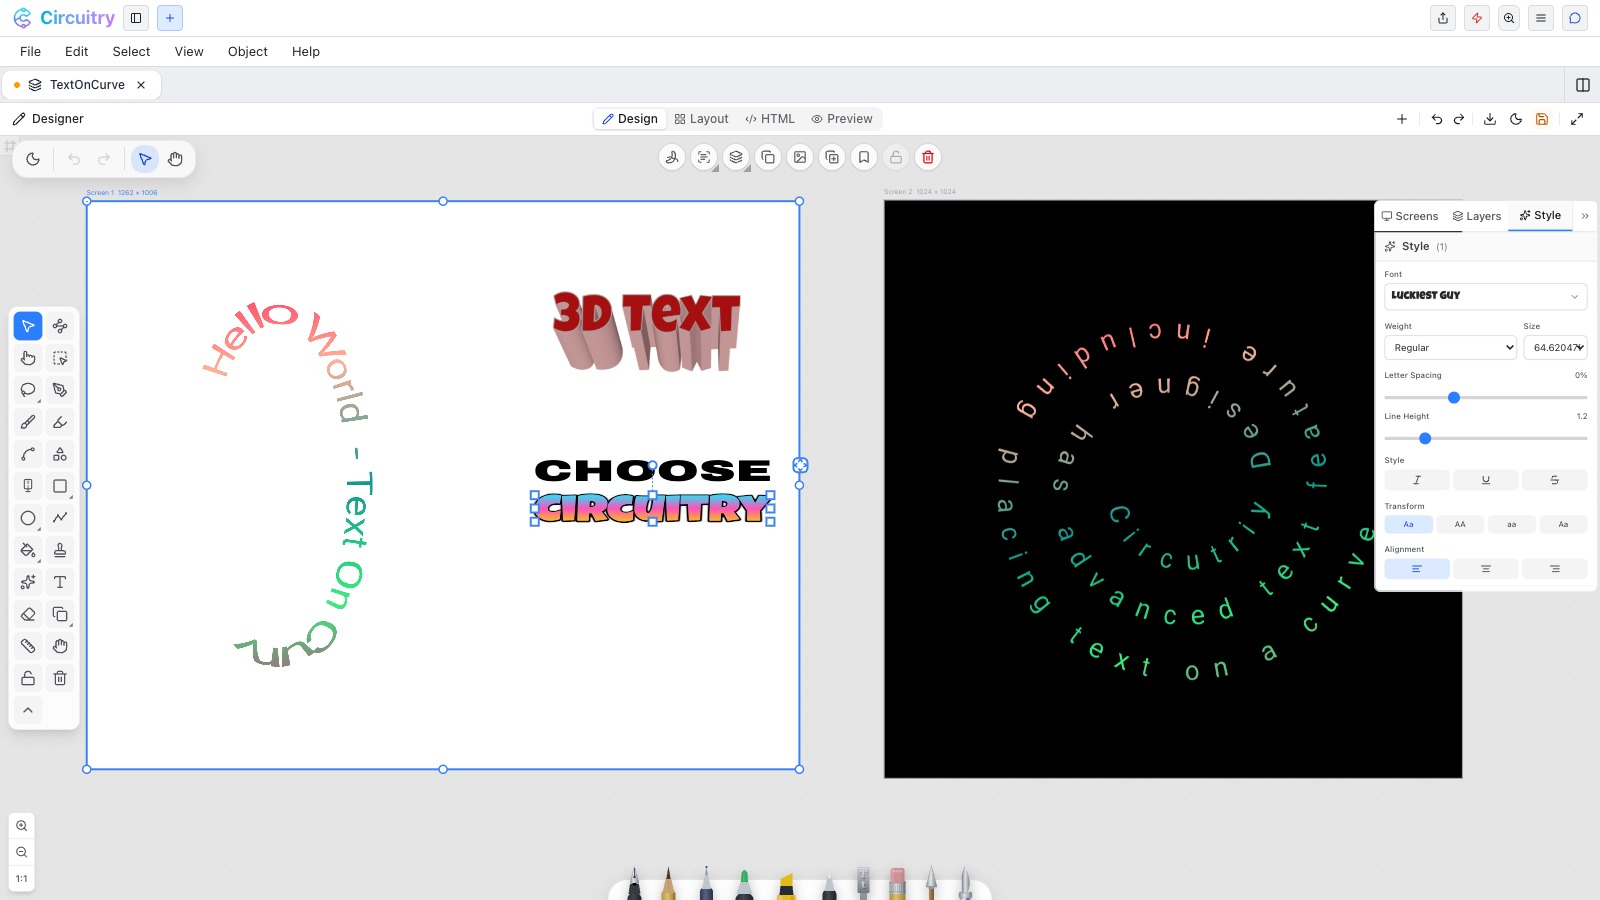Click the plus new tab button

coord(170,18)
